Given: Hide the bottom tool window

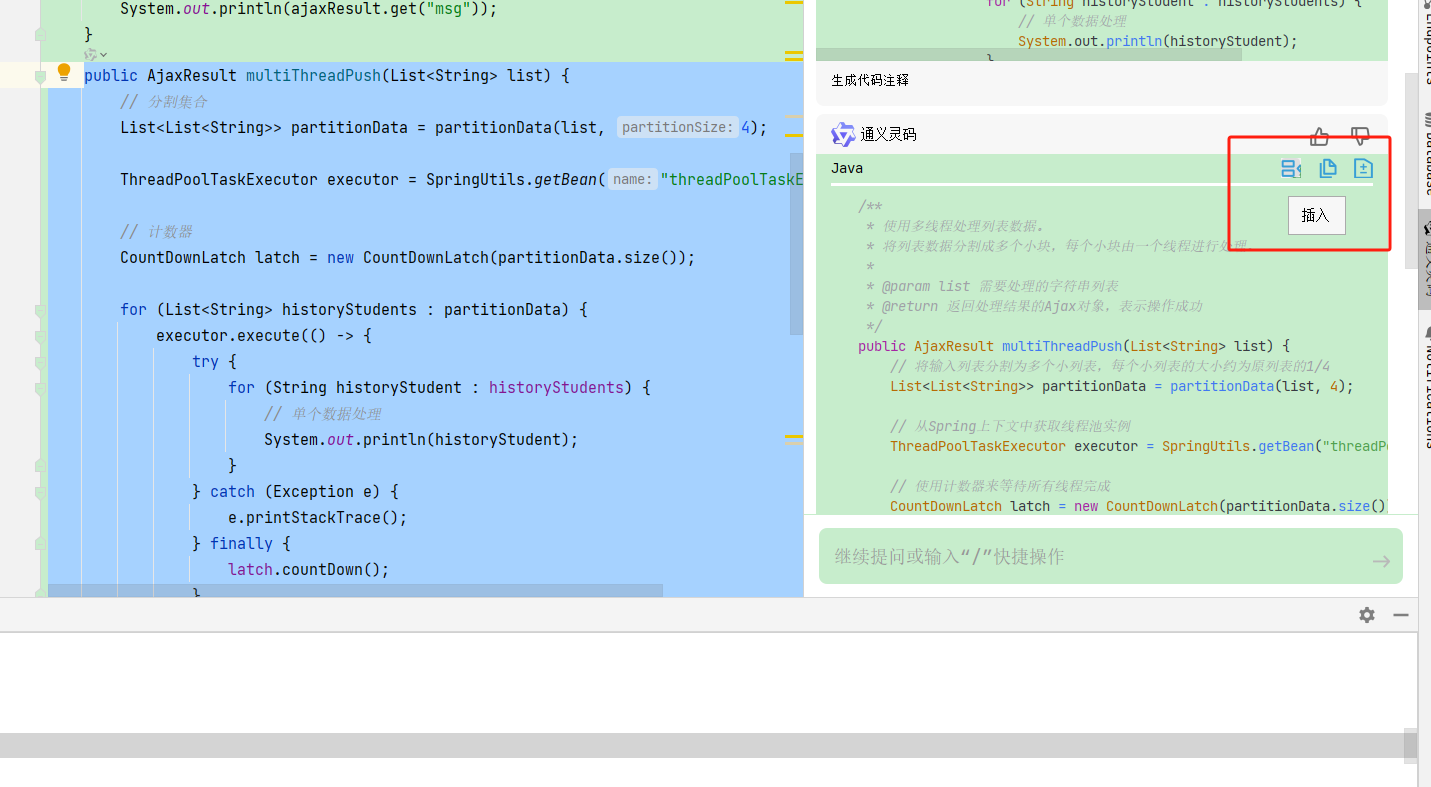Looking at the screenshot, I should point(1401,615).
